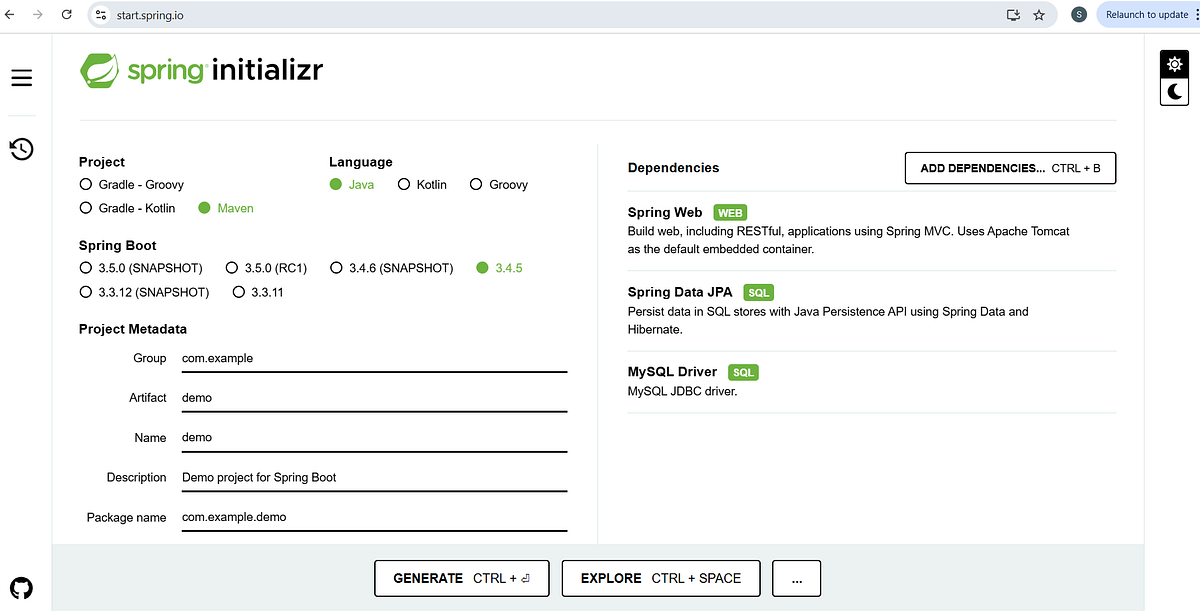Image resolution: width=1200 pixels, height=611 pixels.
Task: Bookmark this page with the star icon
Action: pyautogui.click(x=1039, y=15)
